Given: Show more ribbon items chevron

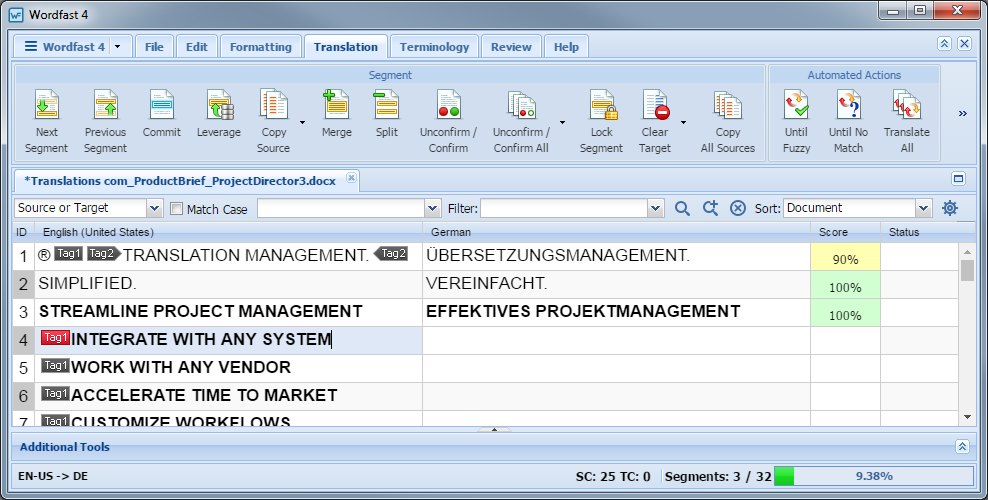Looking at the screenshot, I should (963, 113).
